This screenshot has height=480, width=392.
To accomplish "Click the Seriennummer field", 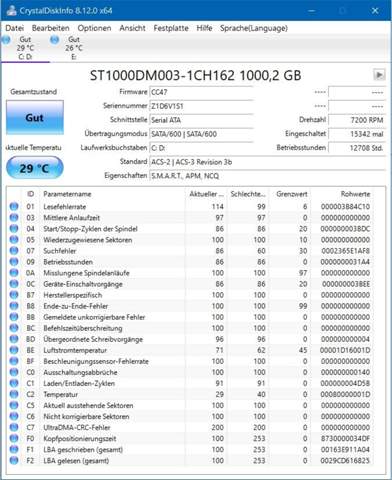I will point(201,106).
